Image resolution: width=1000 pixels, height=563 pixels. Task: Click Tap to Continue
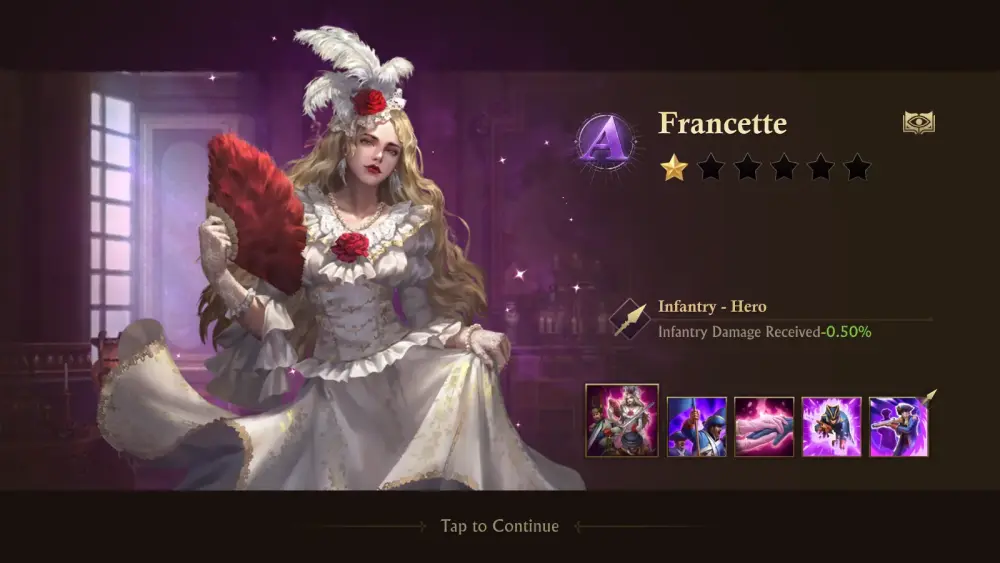500,526
